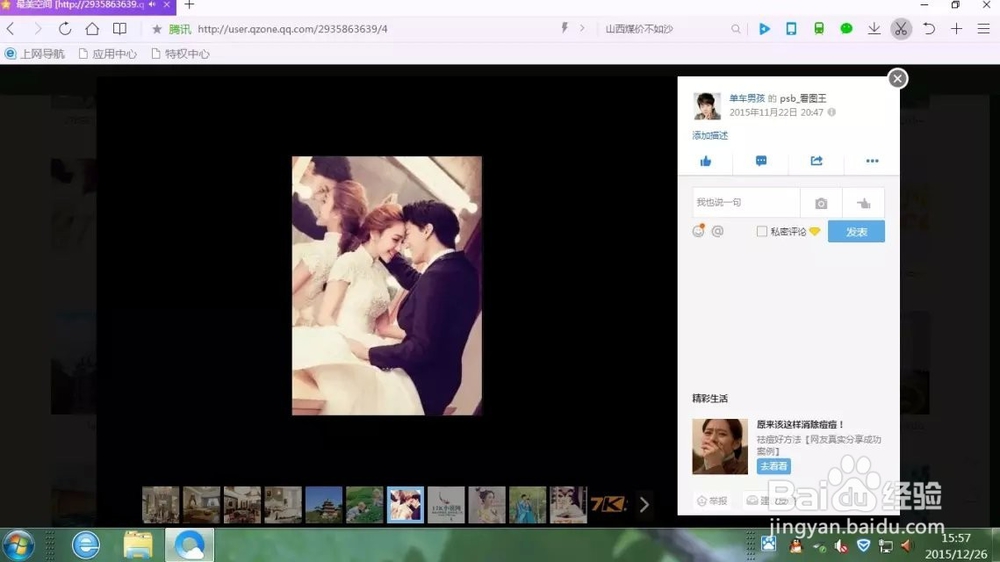Click the yellow diamond VIP icon

pyautogui.click(x=814, y=231)
